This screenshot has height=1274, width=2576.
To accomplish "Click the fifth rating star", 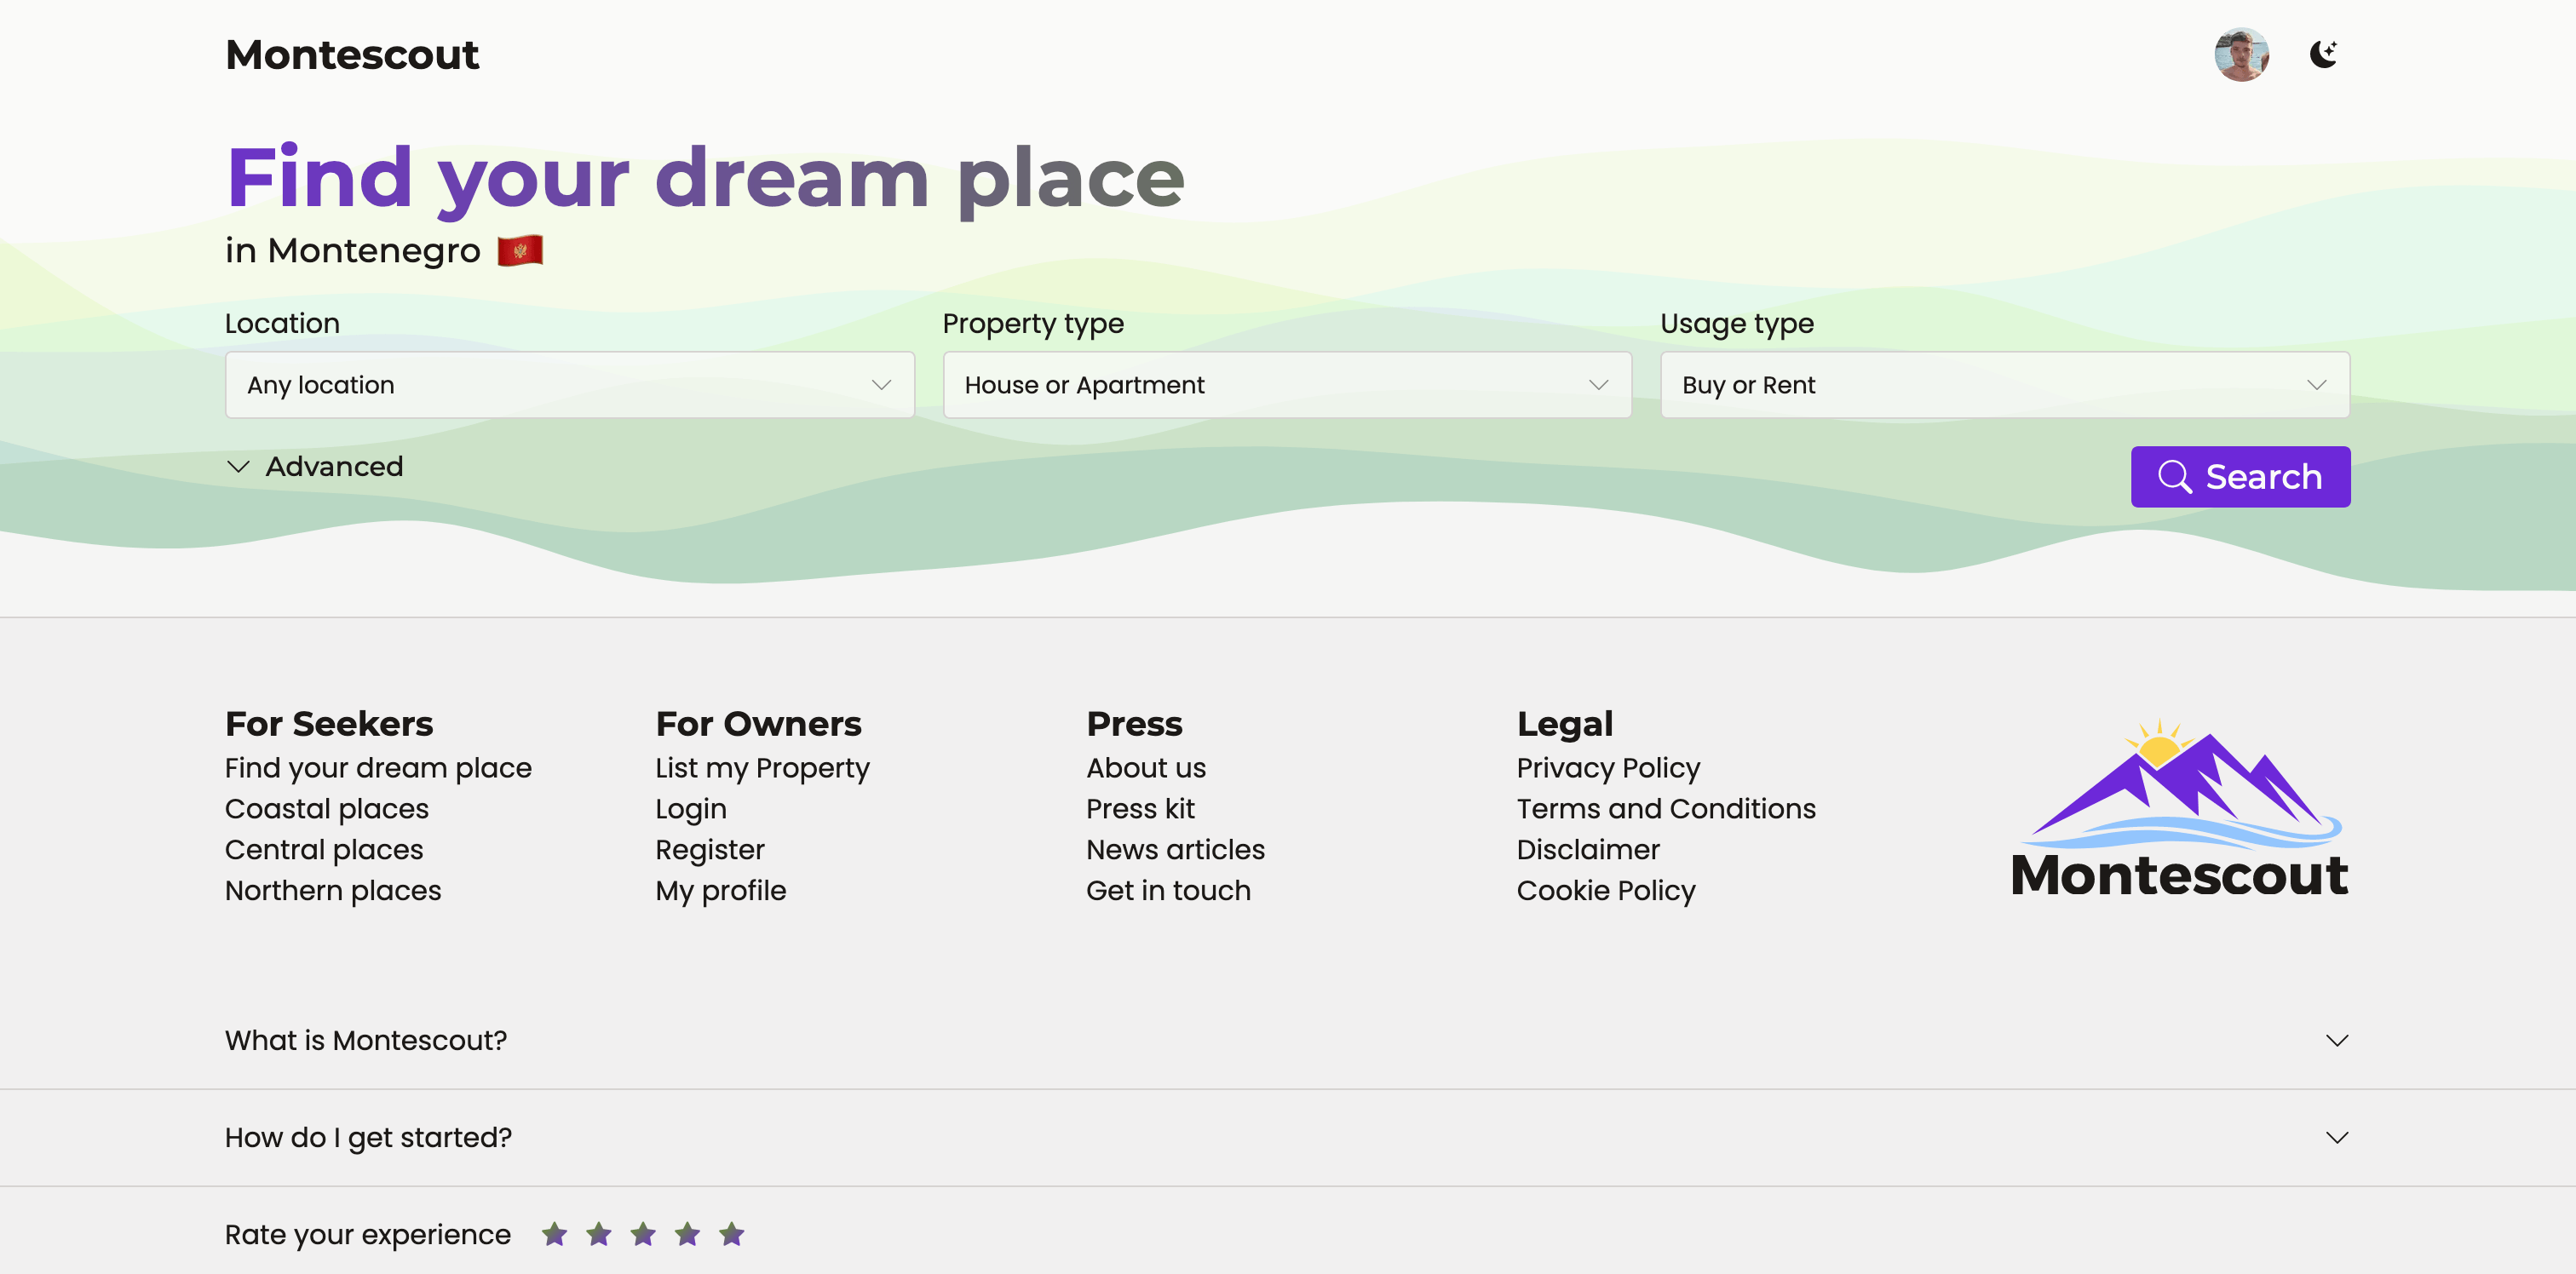I will click(x=732, y=1235).
